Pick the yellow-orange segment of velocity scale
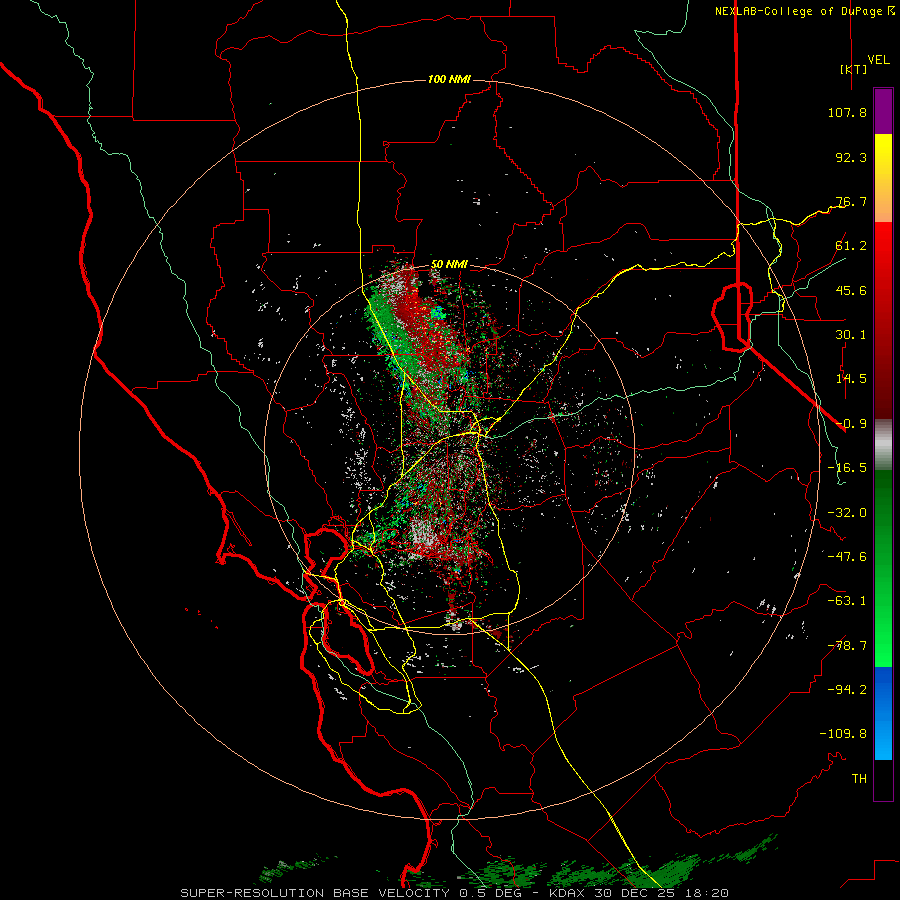This screenshot has width=900, height=900. point(883,178)
